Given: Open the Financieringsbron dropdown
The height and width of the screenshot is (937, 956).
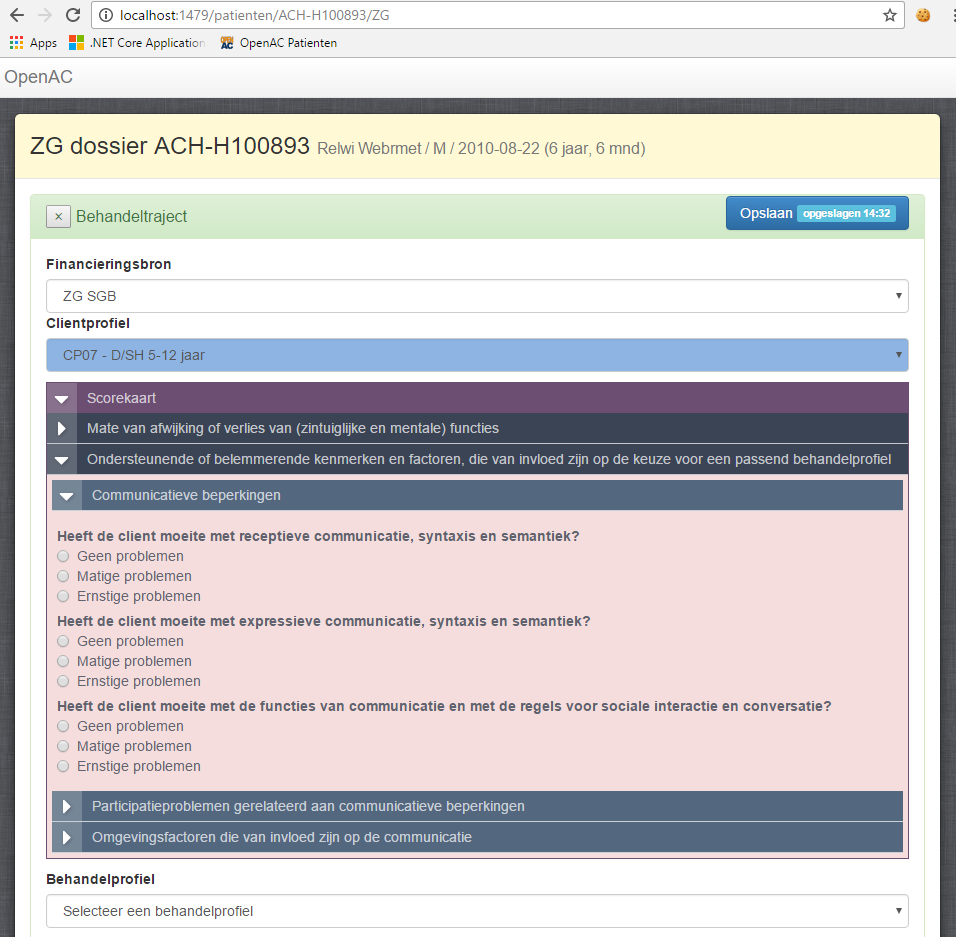Looking at the screenshot, I should tap(476, 296).
